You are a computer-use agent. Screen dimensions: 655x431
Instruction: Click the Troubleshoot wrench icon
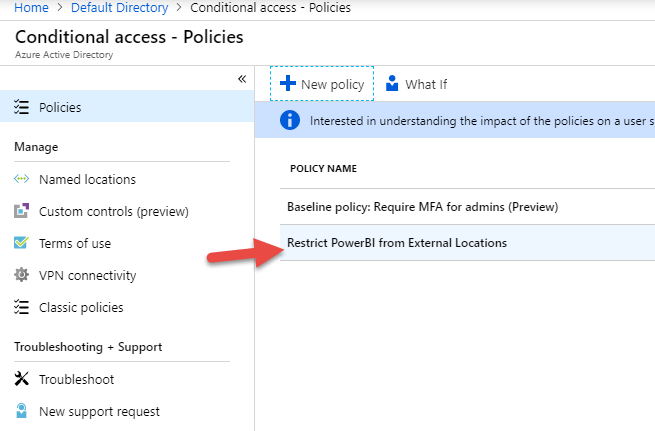tap(21, 379)
